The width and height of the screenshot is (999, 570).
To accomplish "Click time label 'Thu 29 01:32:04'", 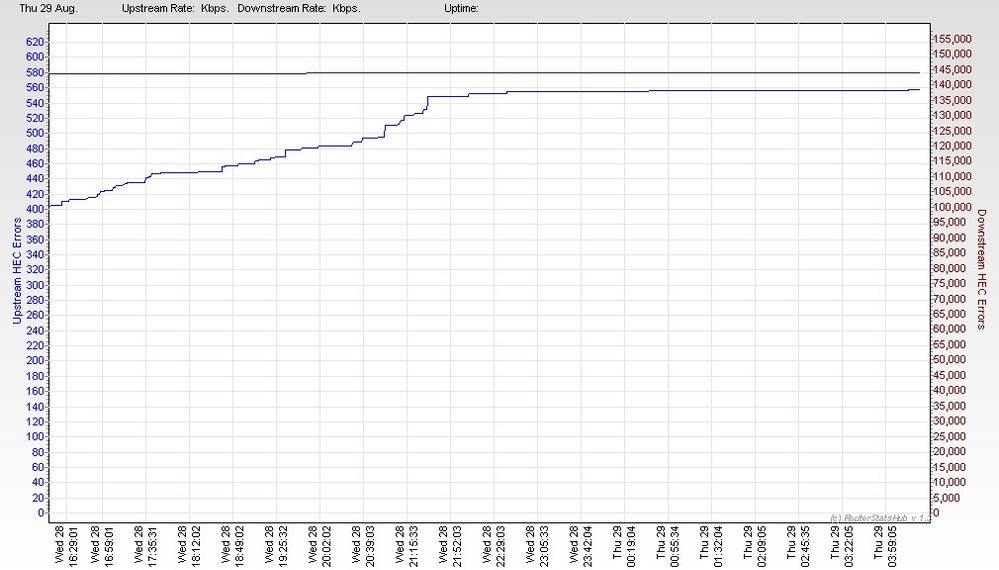I will (712, 545).
